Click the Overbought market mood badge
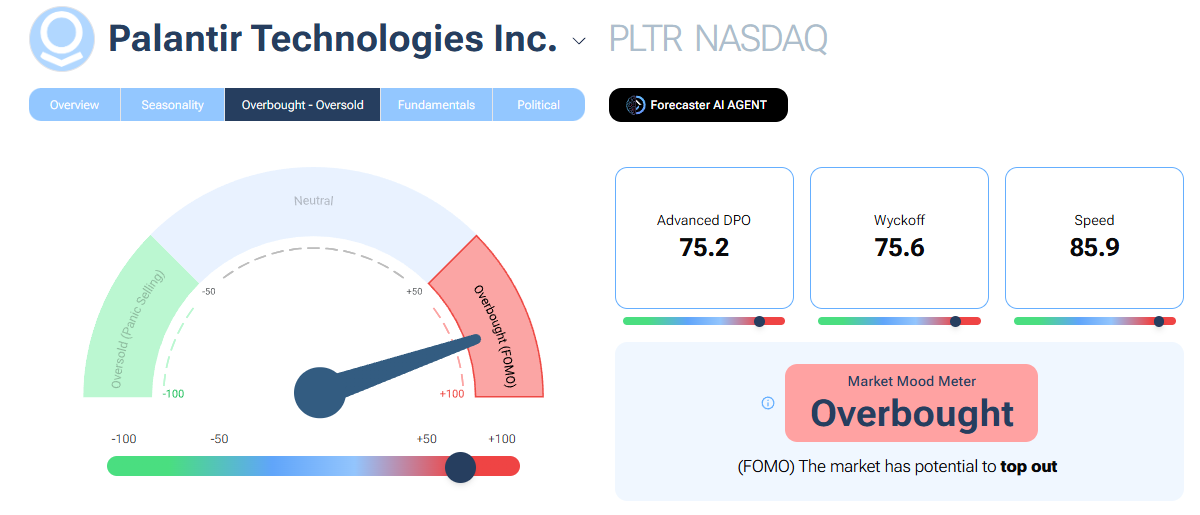The height and width of the screenshot is (515, 1200). pos(911,403)
